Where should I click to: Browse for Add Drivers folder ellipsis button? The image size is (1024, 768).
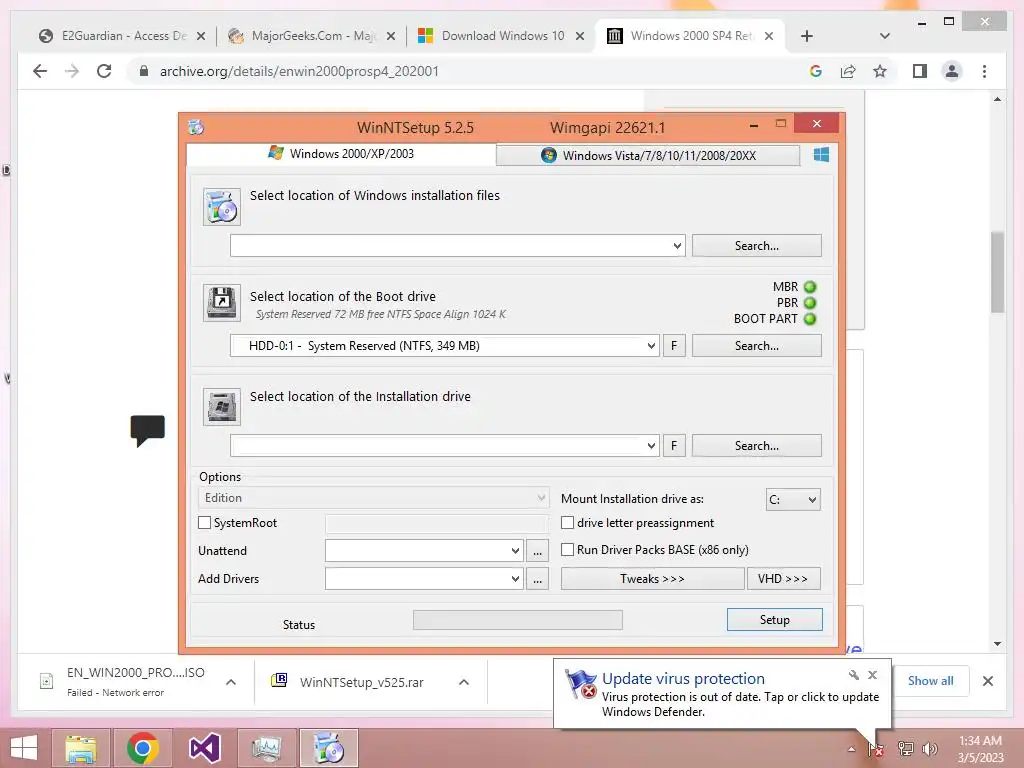[x=537, y=579]
